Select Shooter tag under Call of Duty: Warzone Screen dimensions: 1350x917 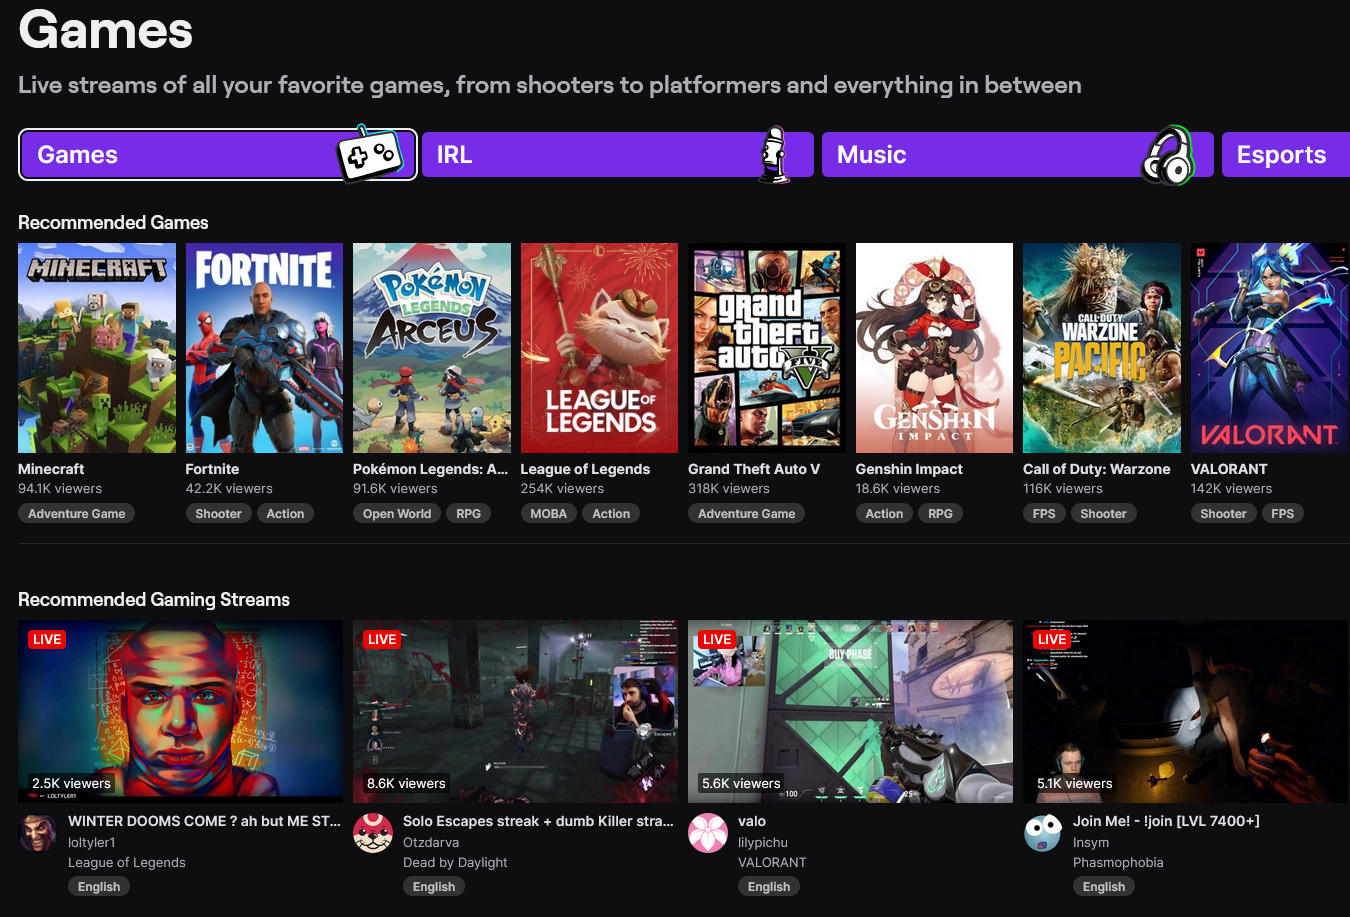click(x=1103, y=514)
